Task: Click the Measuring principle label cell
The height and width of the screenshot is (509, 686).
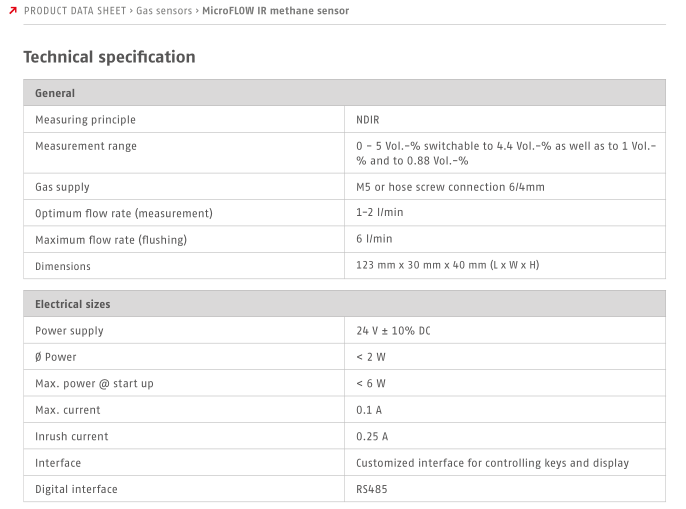Action: [x=85, y=120]
